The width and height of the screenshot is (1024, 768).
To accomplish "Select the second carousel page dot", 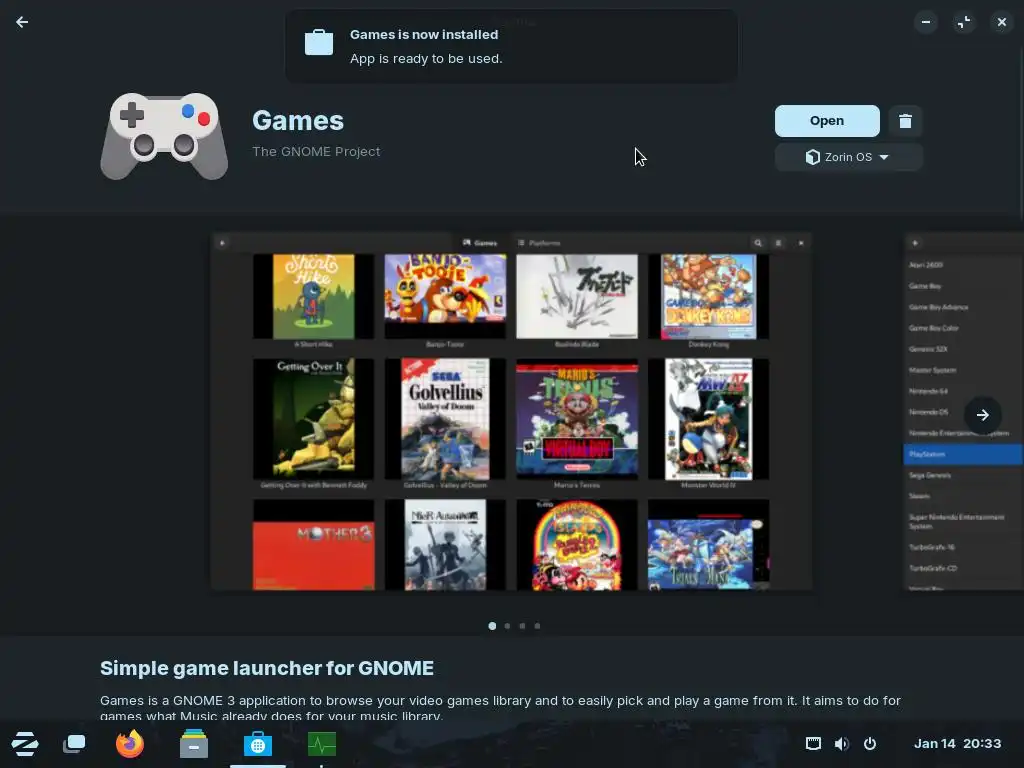I will point(507,626).
